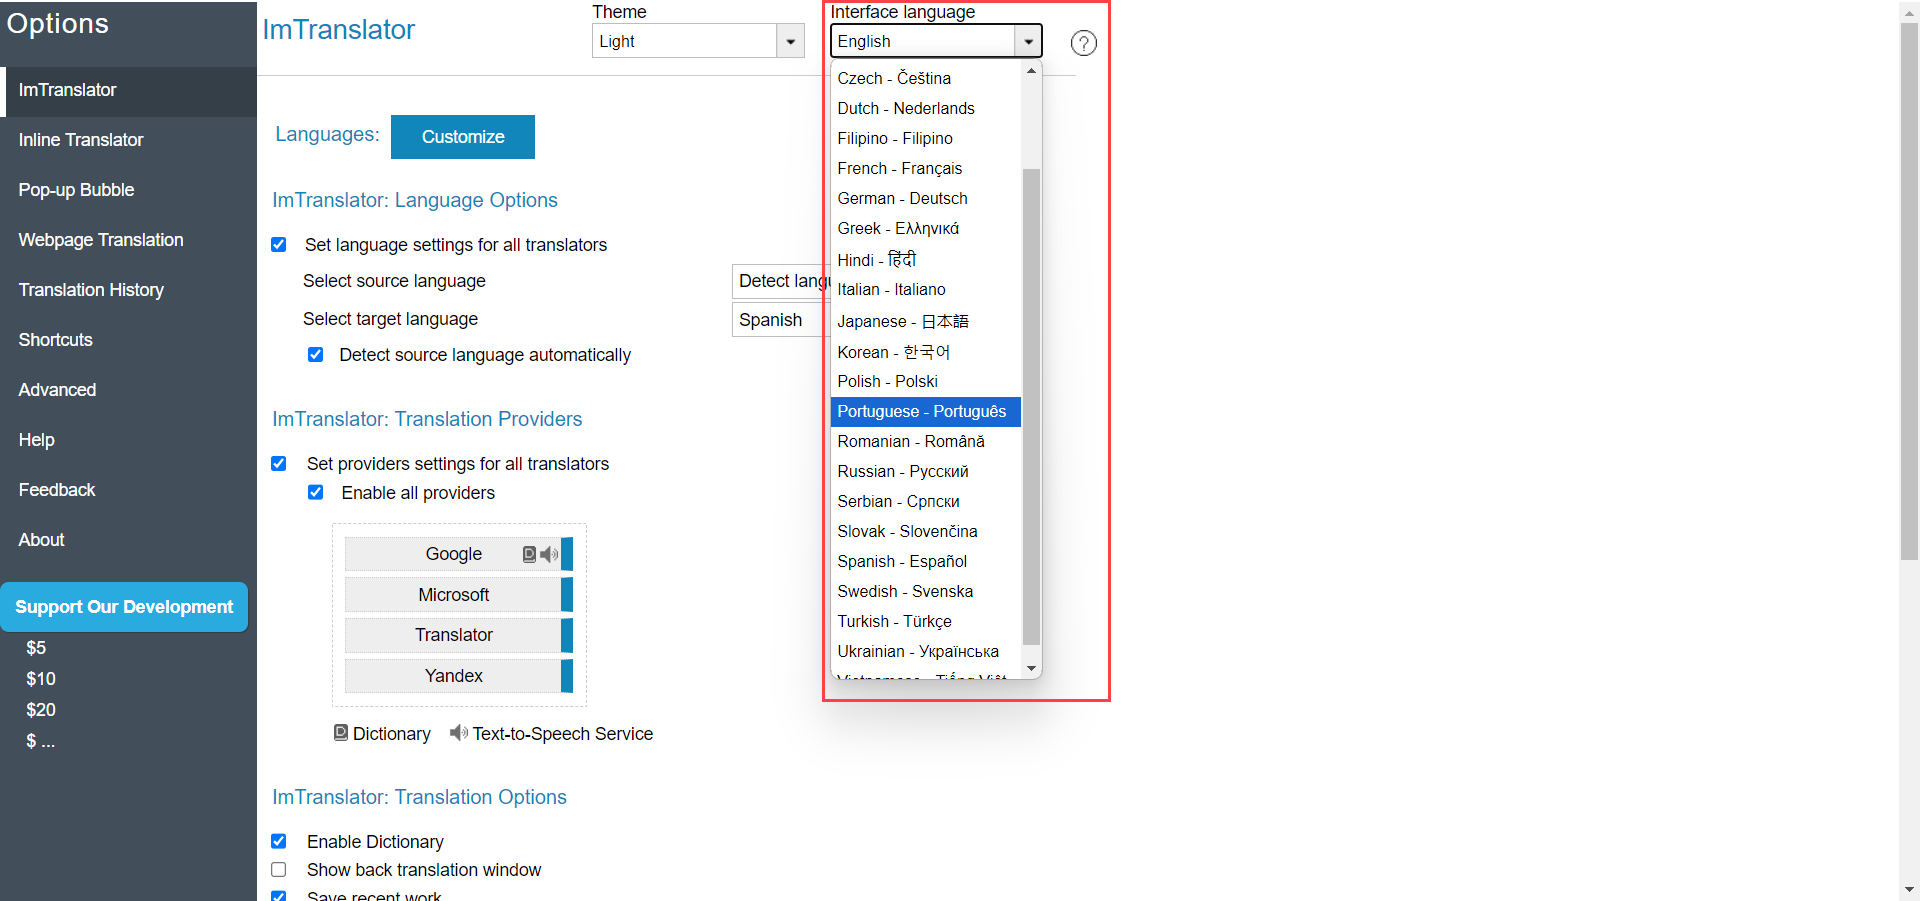Click the $20 donation link
Image resolution: width=1920 pixels, height=901 pixels.
pyautogui.click(x=41, y=710)
